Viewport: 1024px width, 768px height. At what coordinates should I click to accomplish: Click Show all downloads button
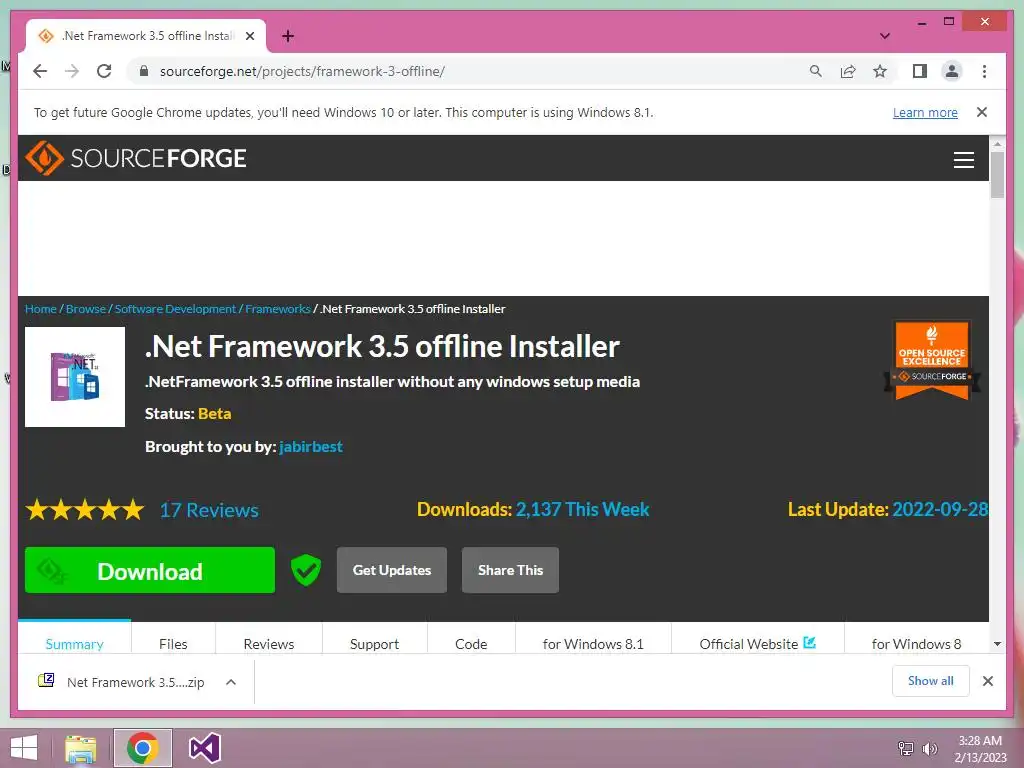tap(931, 681)
